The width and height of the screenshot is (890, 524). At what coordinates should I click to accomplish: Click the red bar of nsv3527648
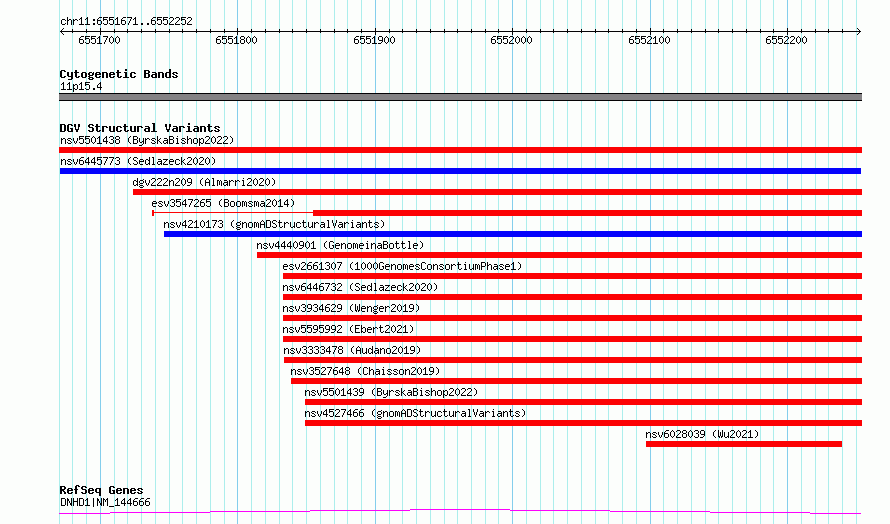click(577, 381)
